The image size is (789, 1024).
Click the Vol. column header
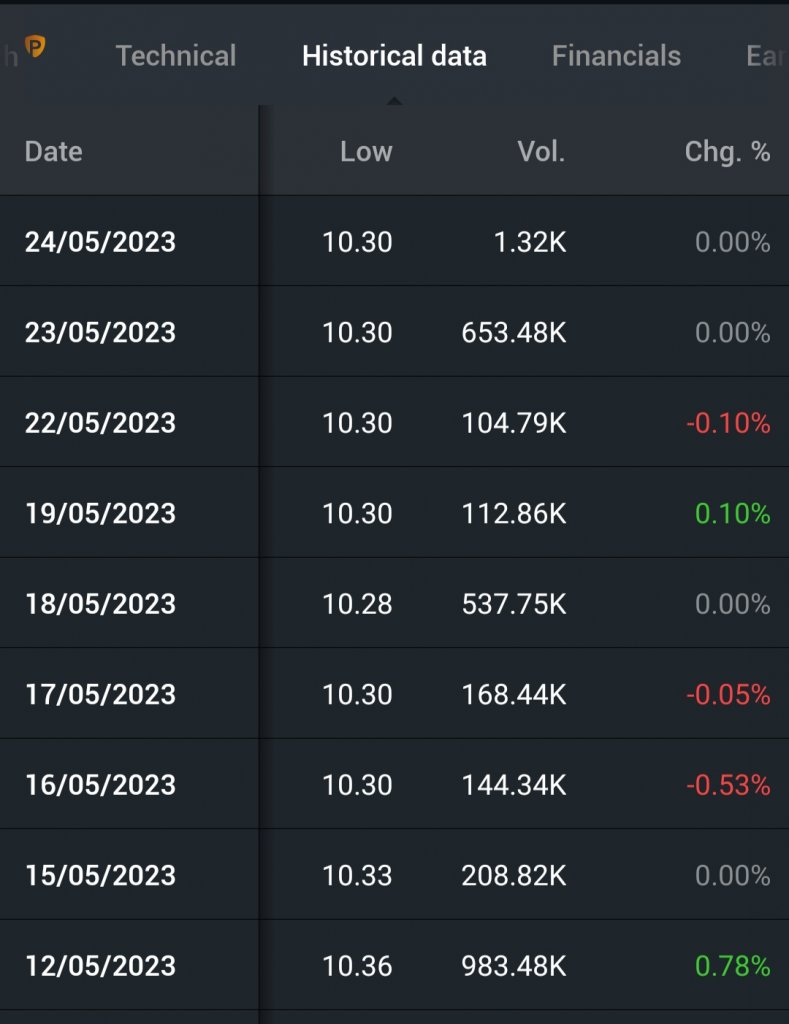(541, 152)
